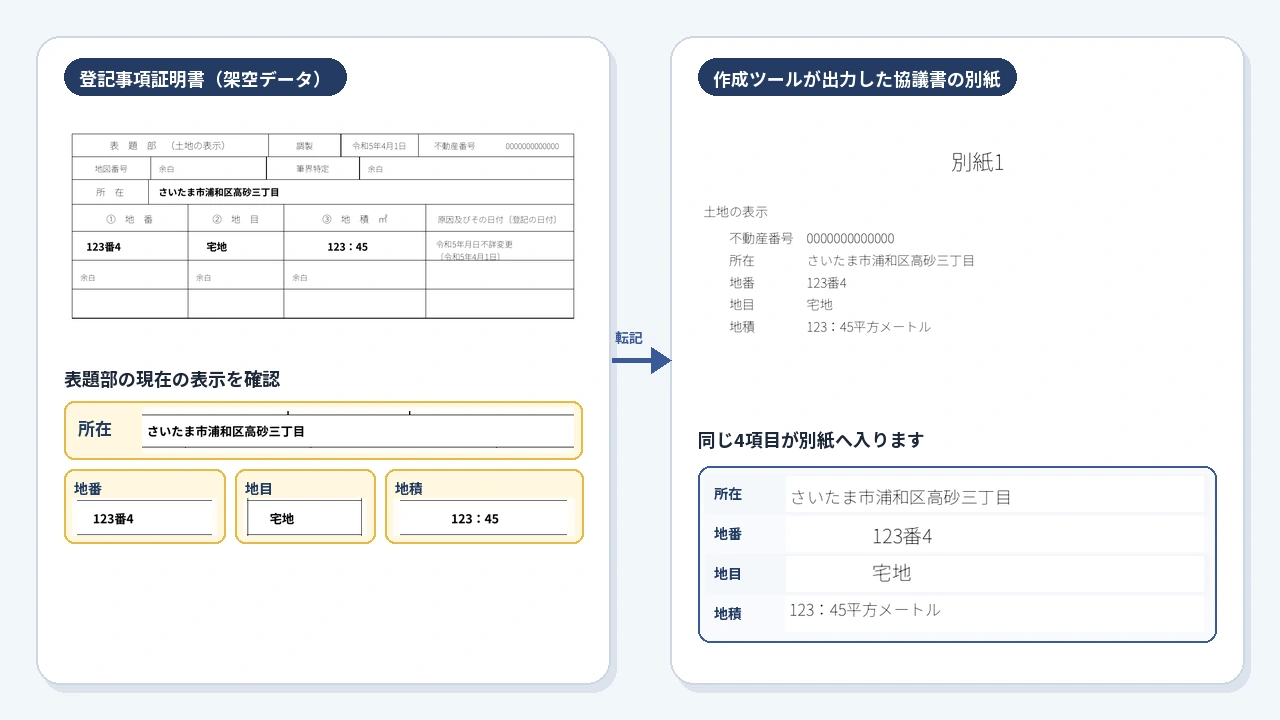The image size is (1280, 720).
Task: Click 地番 label in 別紙1 list
Action: [x=742, y=282]
